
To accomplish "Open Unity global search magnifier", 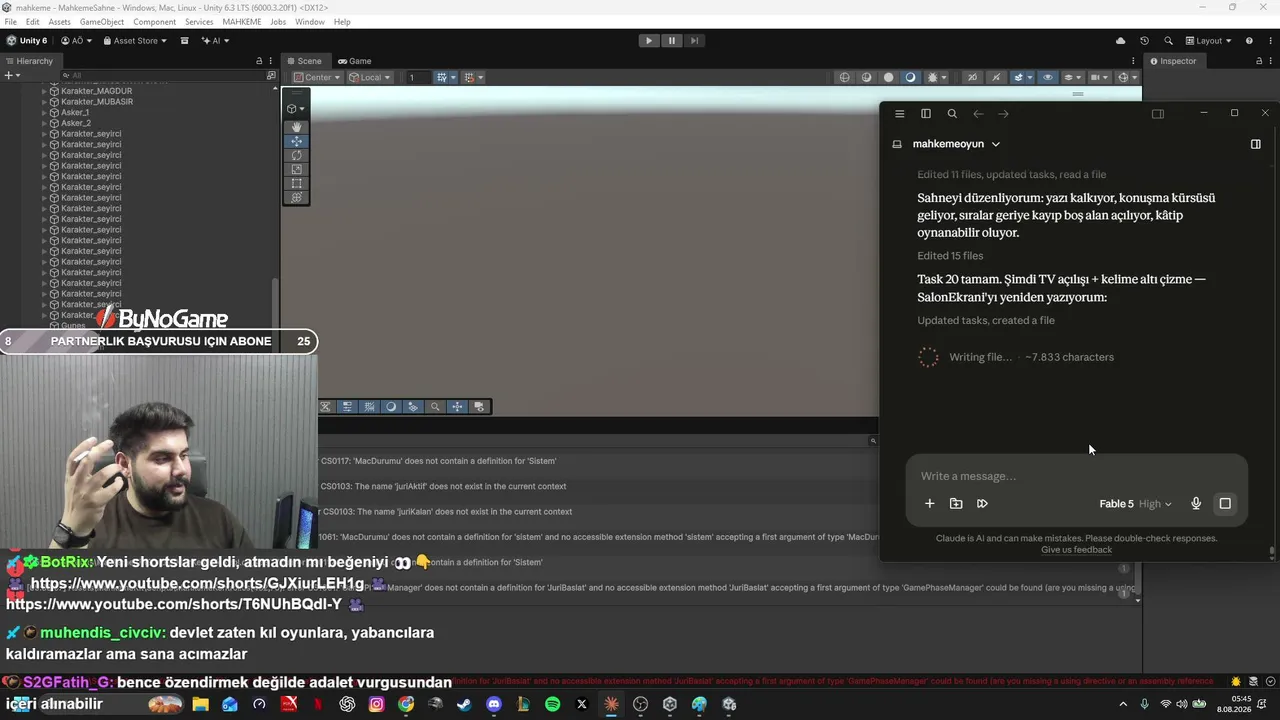I will pos(1168,41).
